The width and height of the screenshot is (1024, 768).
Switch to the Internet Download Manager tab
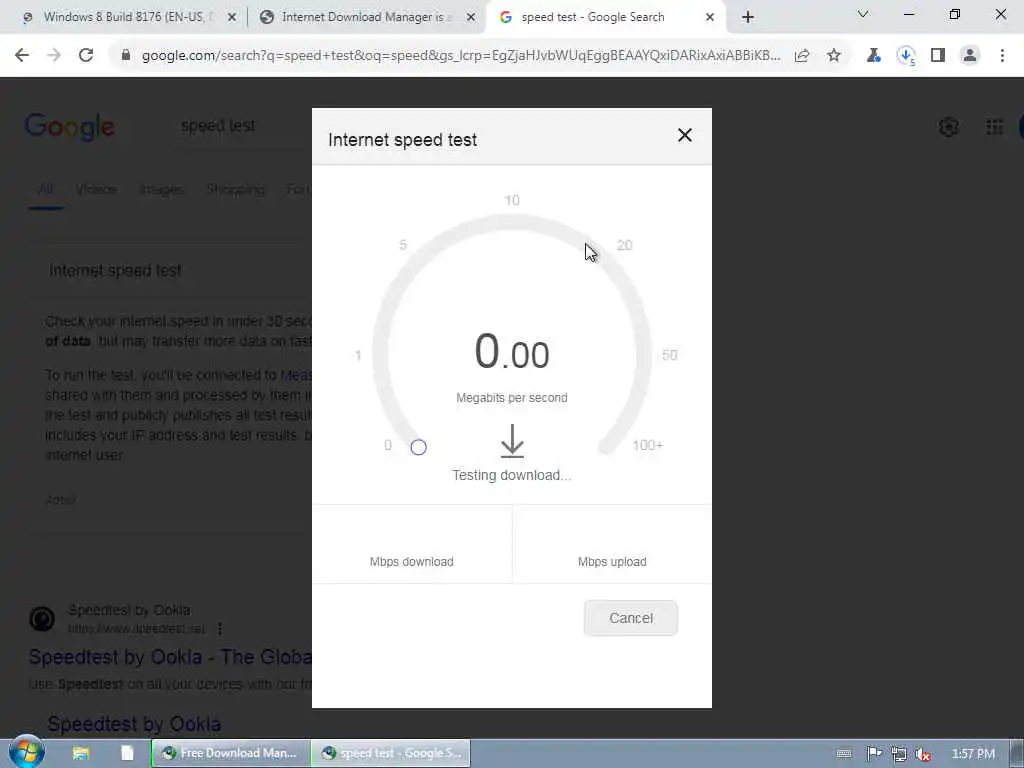[x=366, y=17]
